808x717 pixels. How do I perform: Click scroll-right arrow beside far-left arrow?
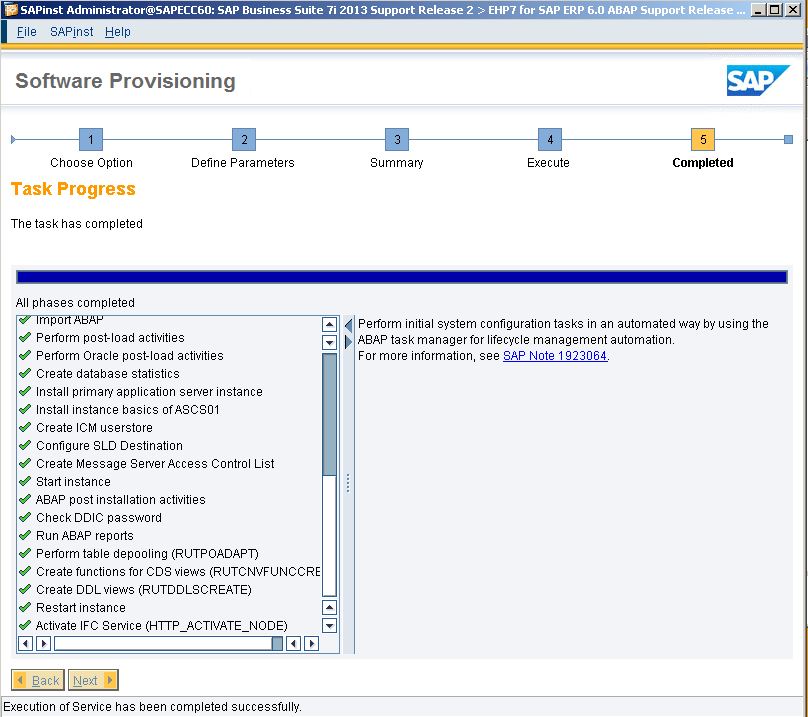[43, 643]
